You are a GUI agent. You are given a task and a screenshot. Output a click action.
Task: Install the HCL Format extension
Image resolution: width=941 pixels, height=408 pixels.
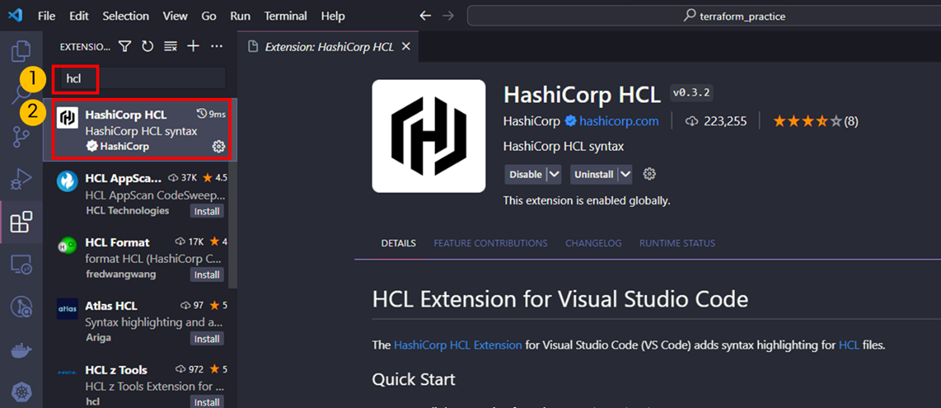click(207, 275)
